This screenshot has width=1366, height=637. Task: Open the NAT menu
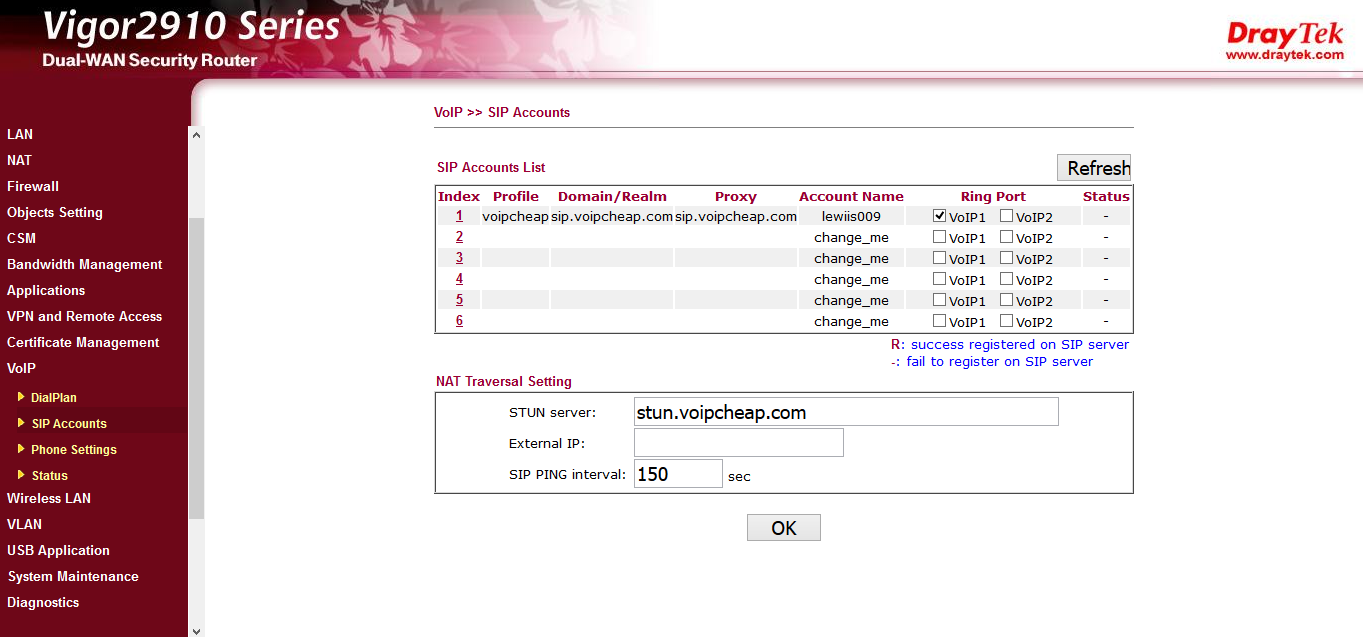coord(19,160)
